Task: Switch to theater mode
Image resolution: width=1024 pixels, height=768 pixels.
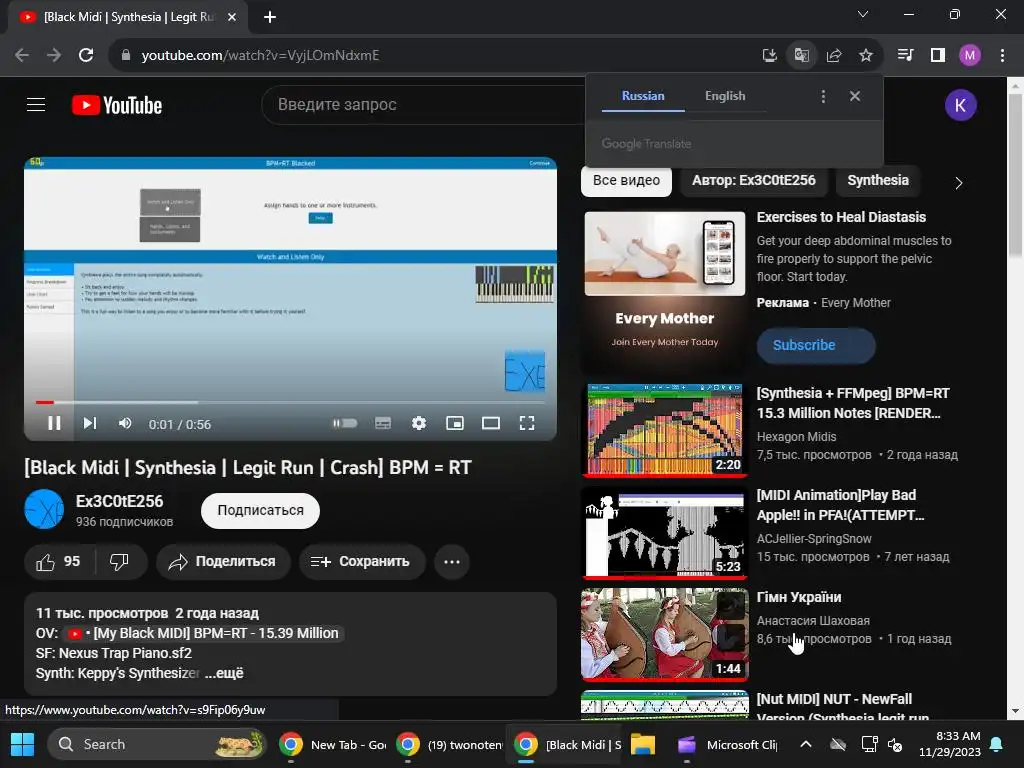Action: (x=490, y=423)
